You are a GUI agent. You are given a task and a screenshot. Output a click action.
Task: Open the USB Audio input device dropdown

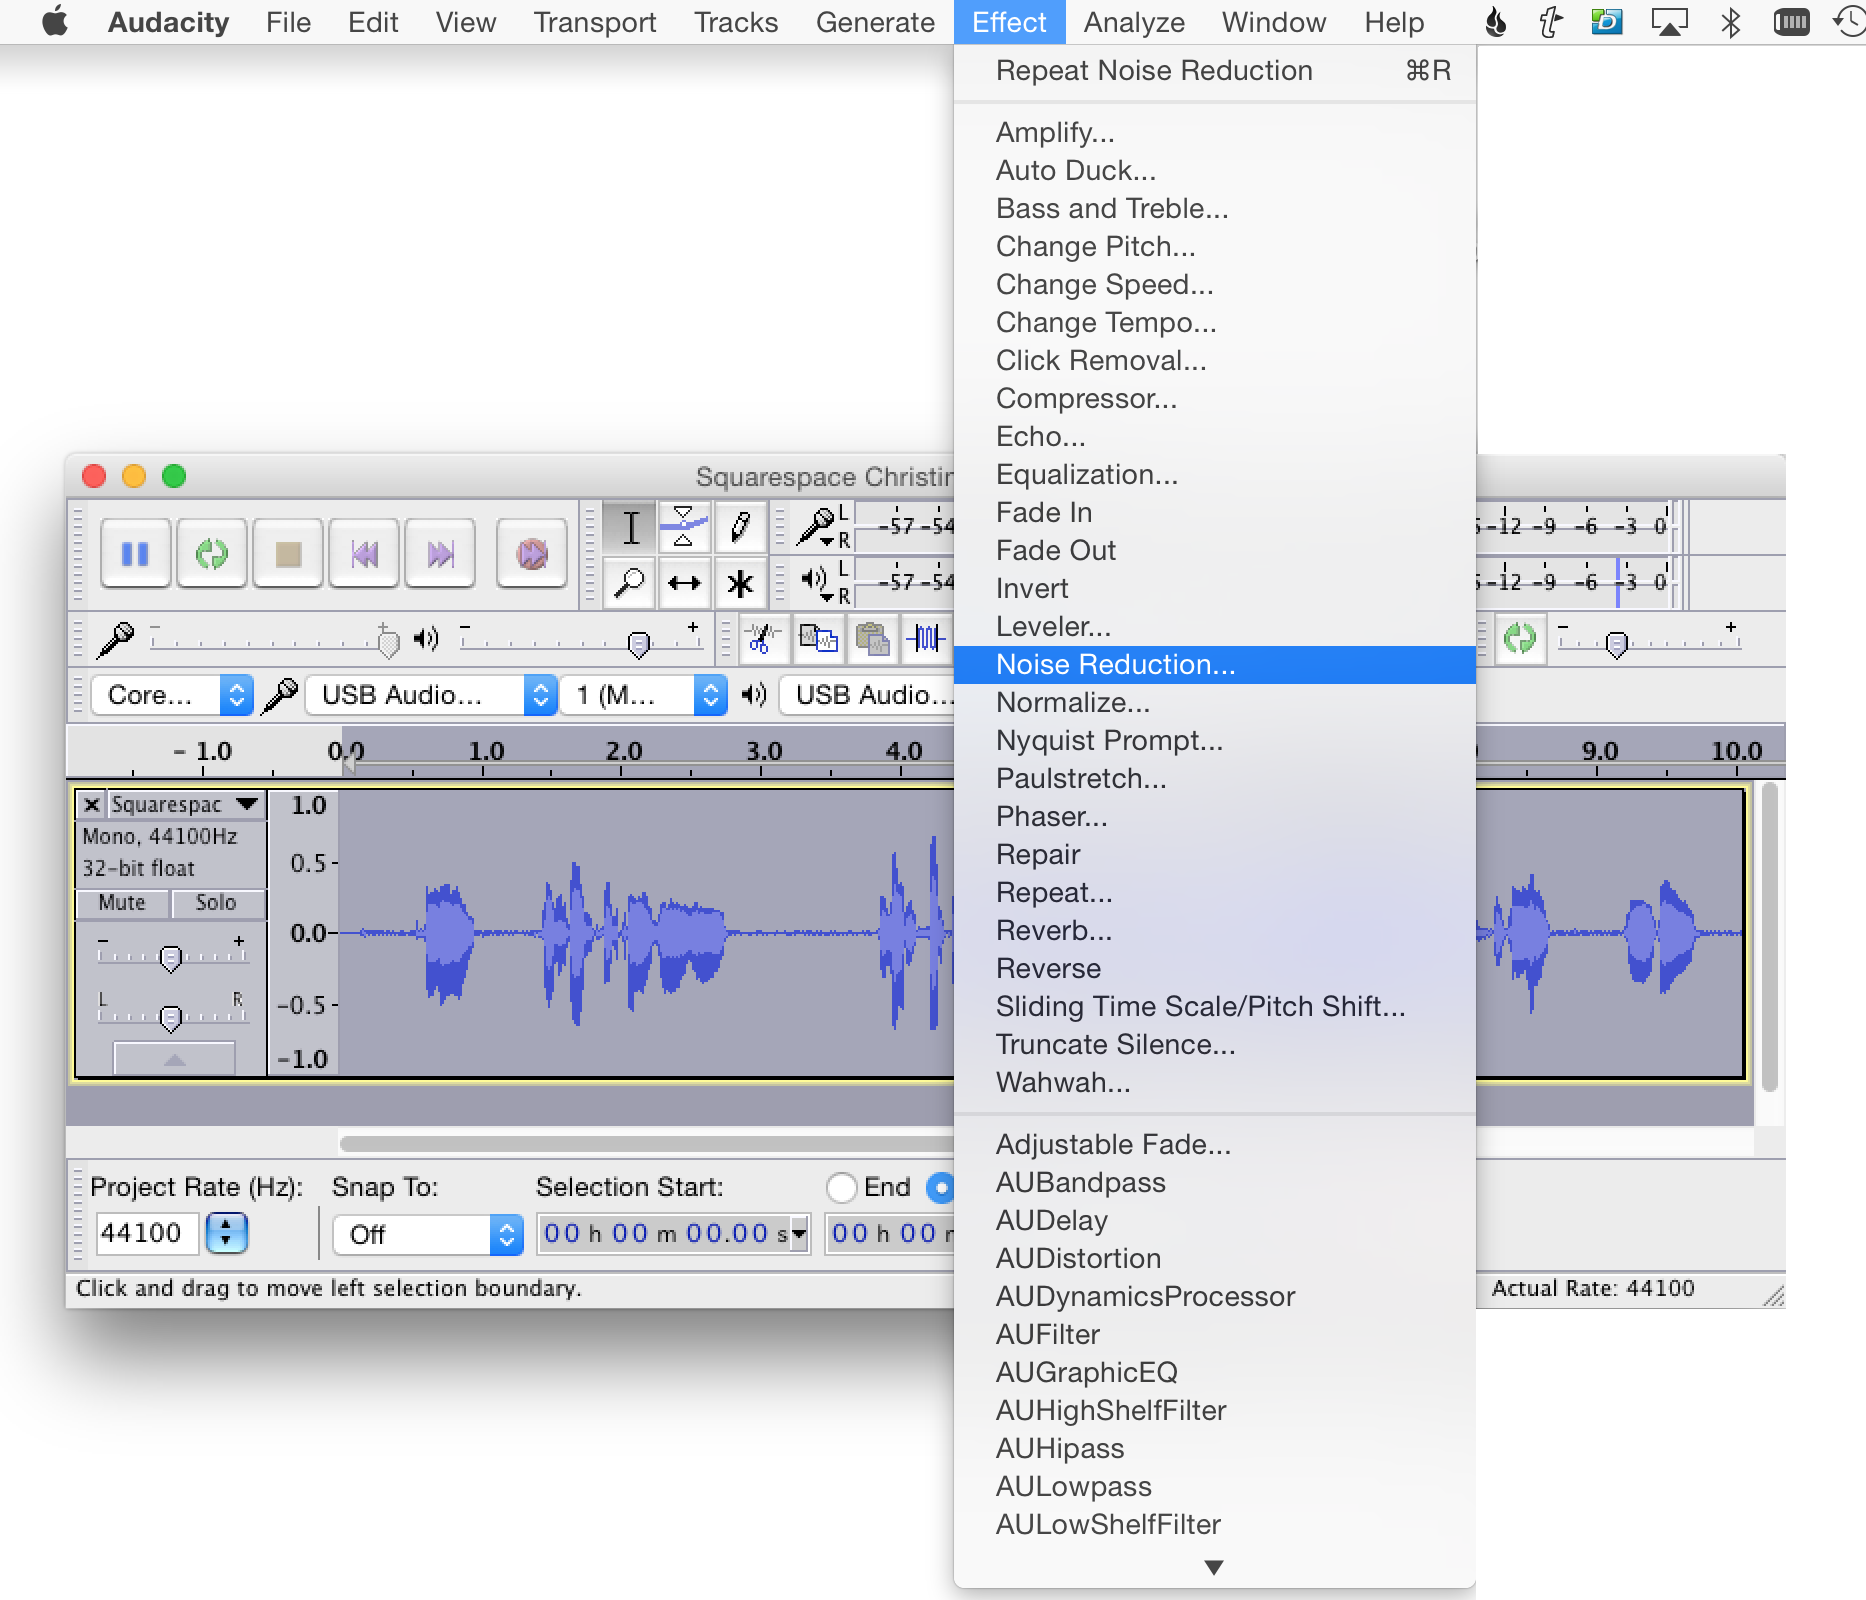tap(431, 695)
